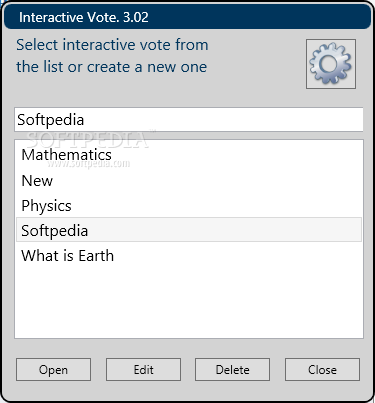375x403 pixels.
Task: Click blank space right of Mathematics row
Action: [237, 155]
